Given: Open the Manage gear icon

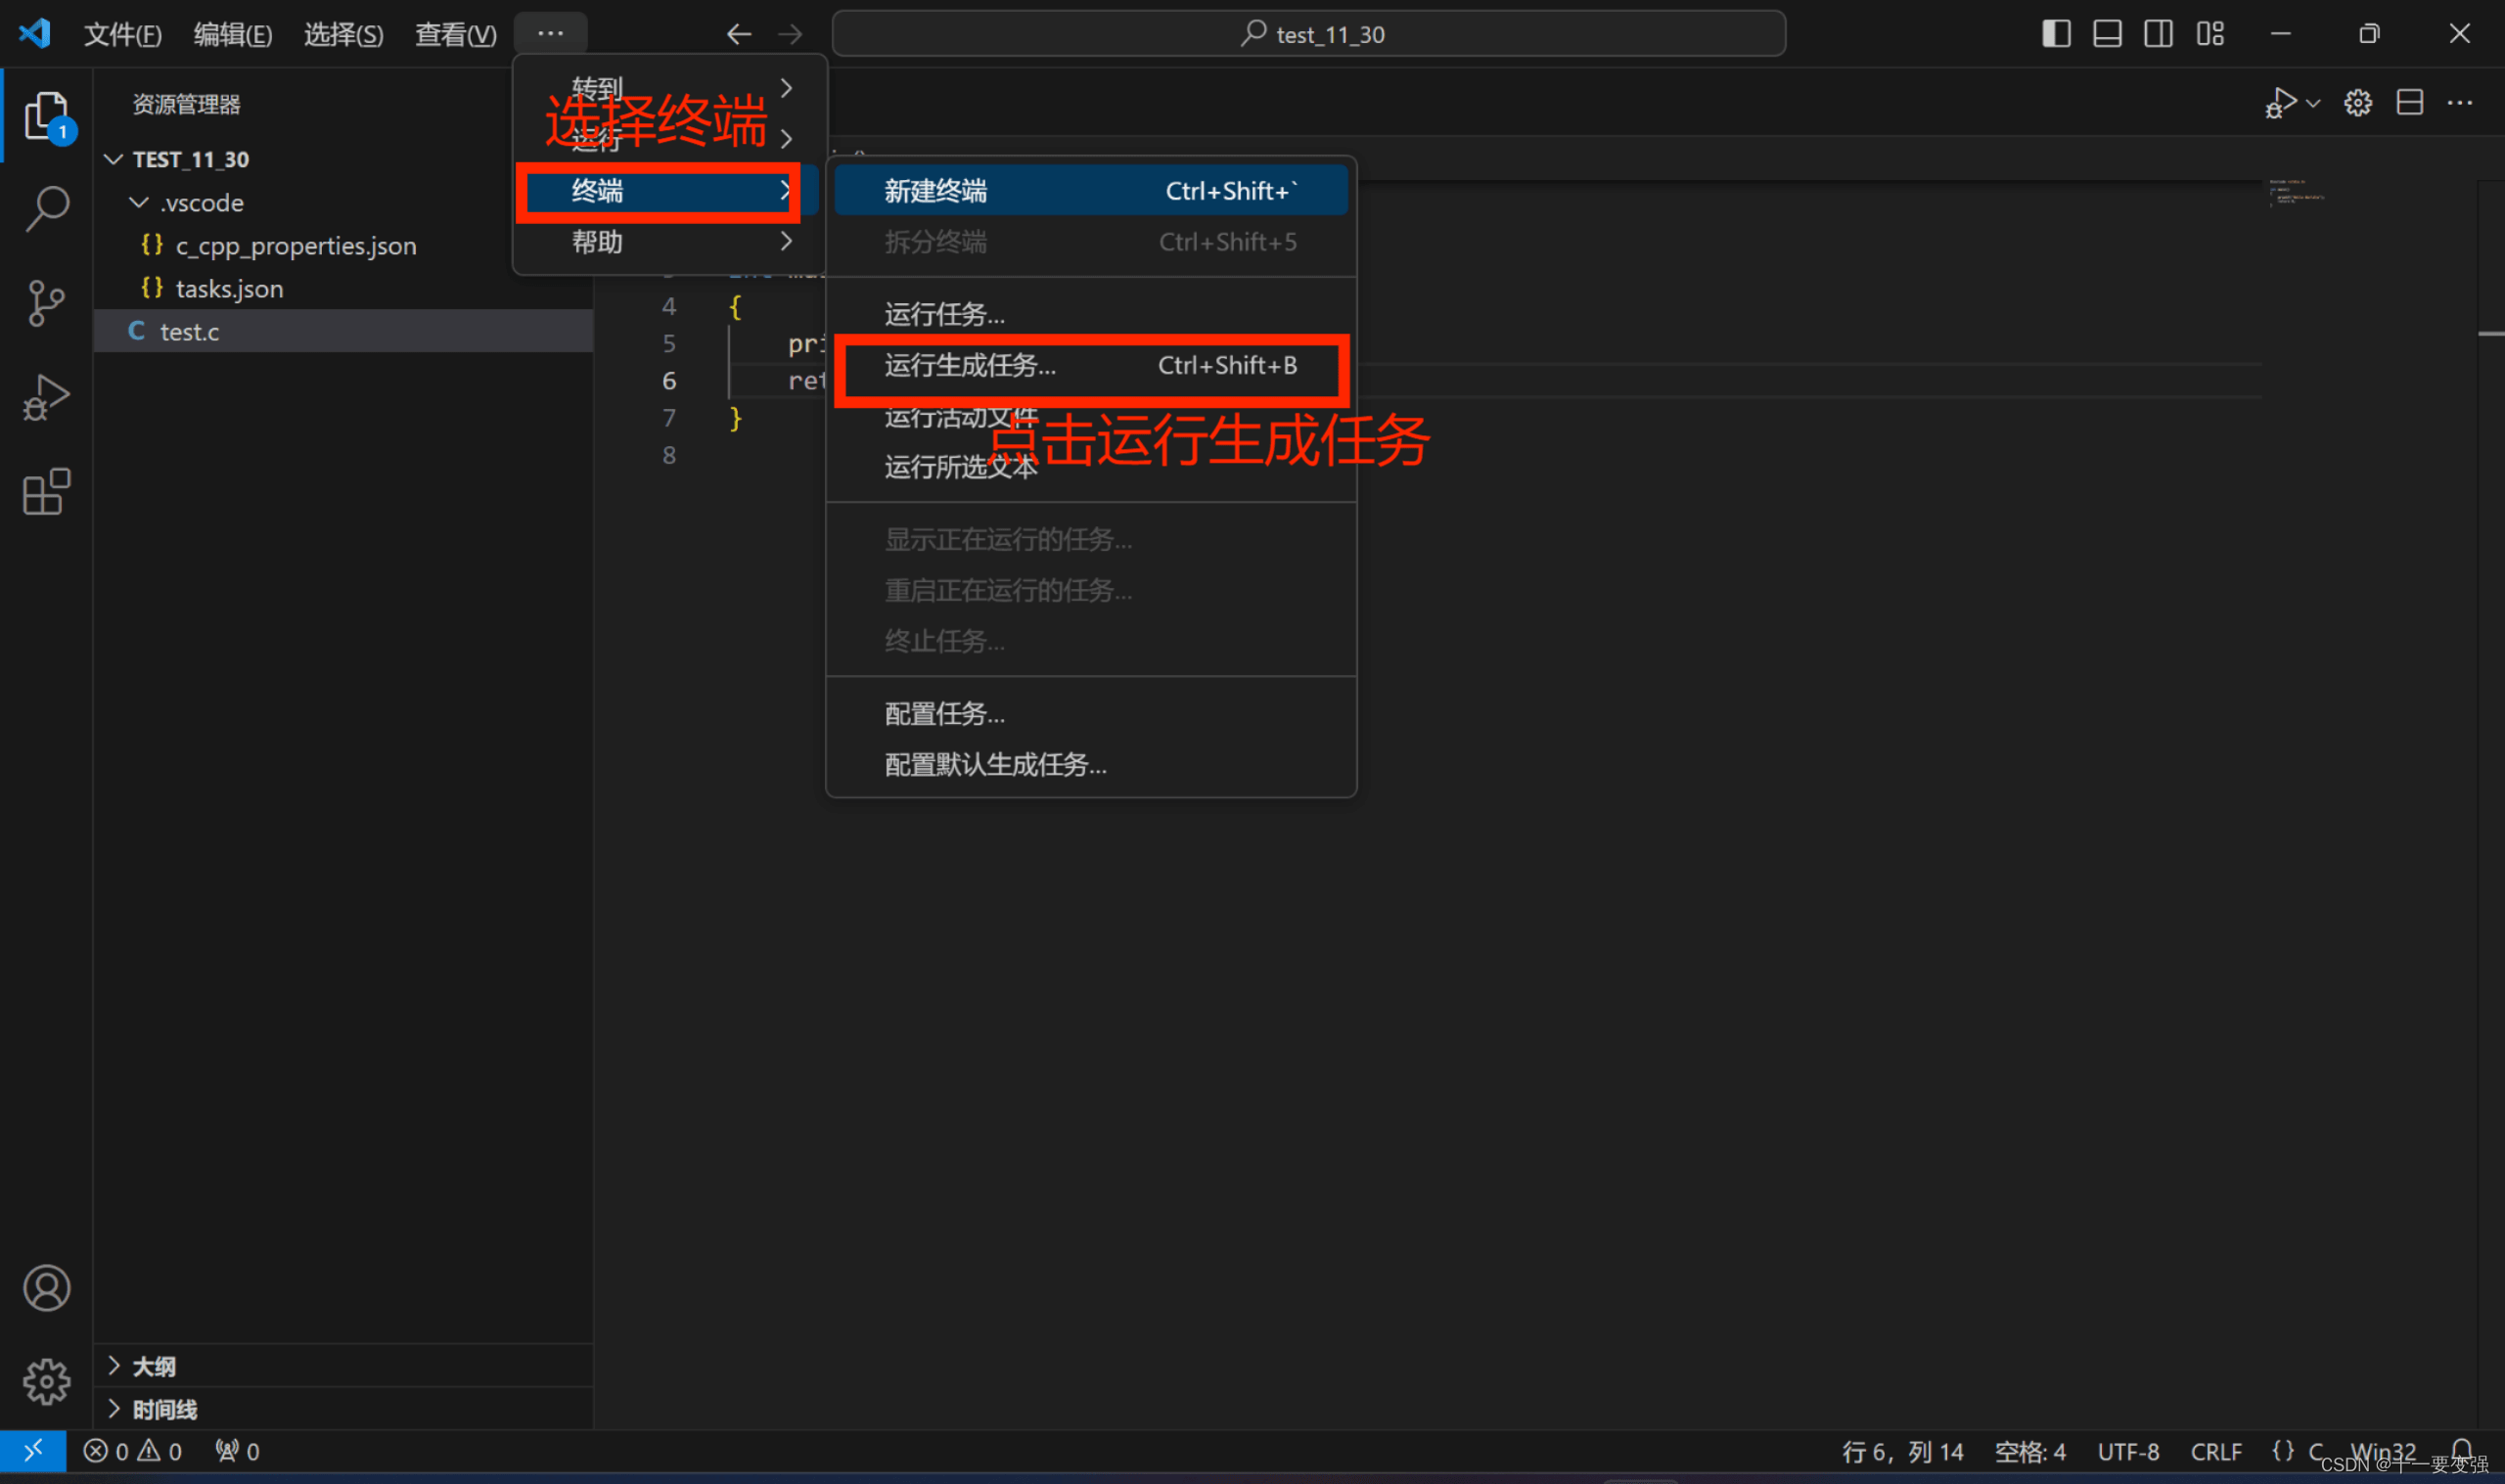Looking at the screenshot, I should tap(46, 1382).
